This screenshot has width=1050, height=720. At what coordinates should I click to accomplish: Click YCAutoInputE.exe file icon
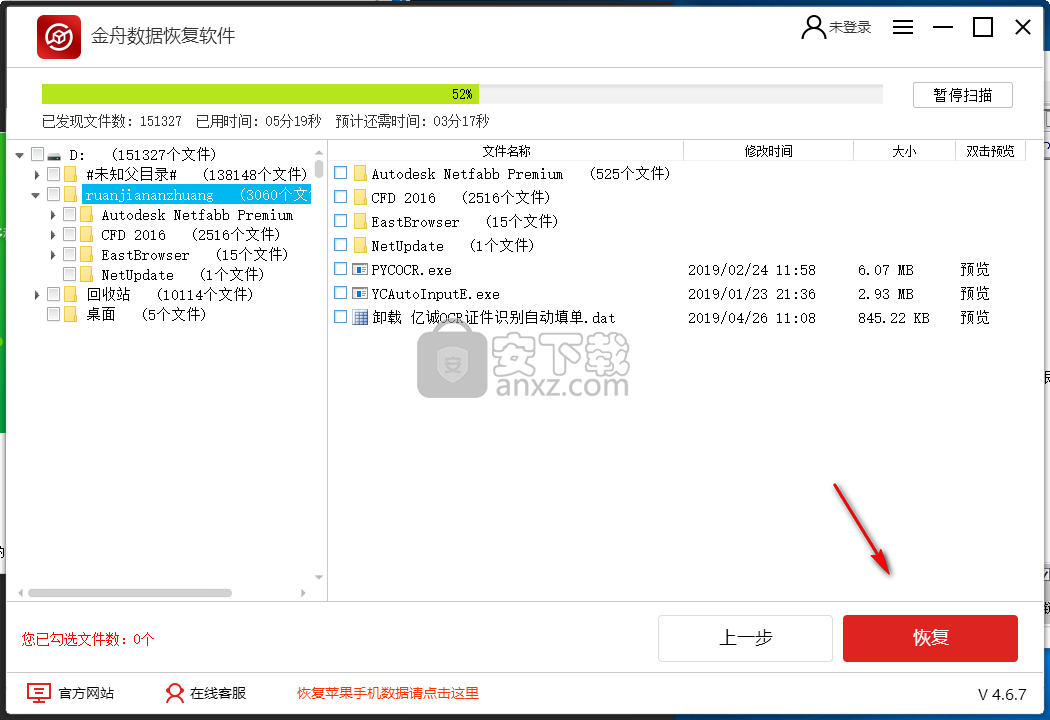click(x=360, y=293)
